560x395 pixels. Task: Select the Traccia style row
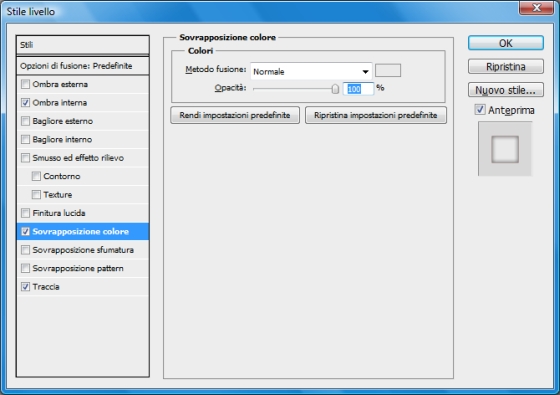click(x=82, y=287)
